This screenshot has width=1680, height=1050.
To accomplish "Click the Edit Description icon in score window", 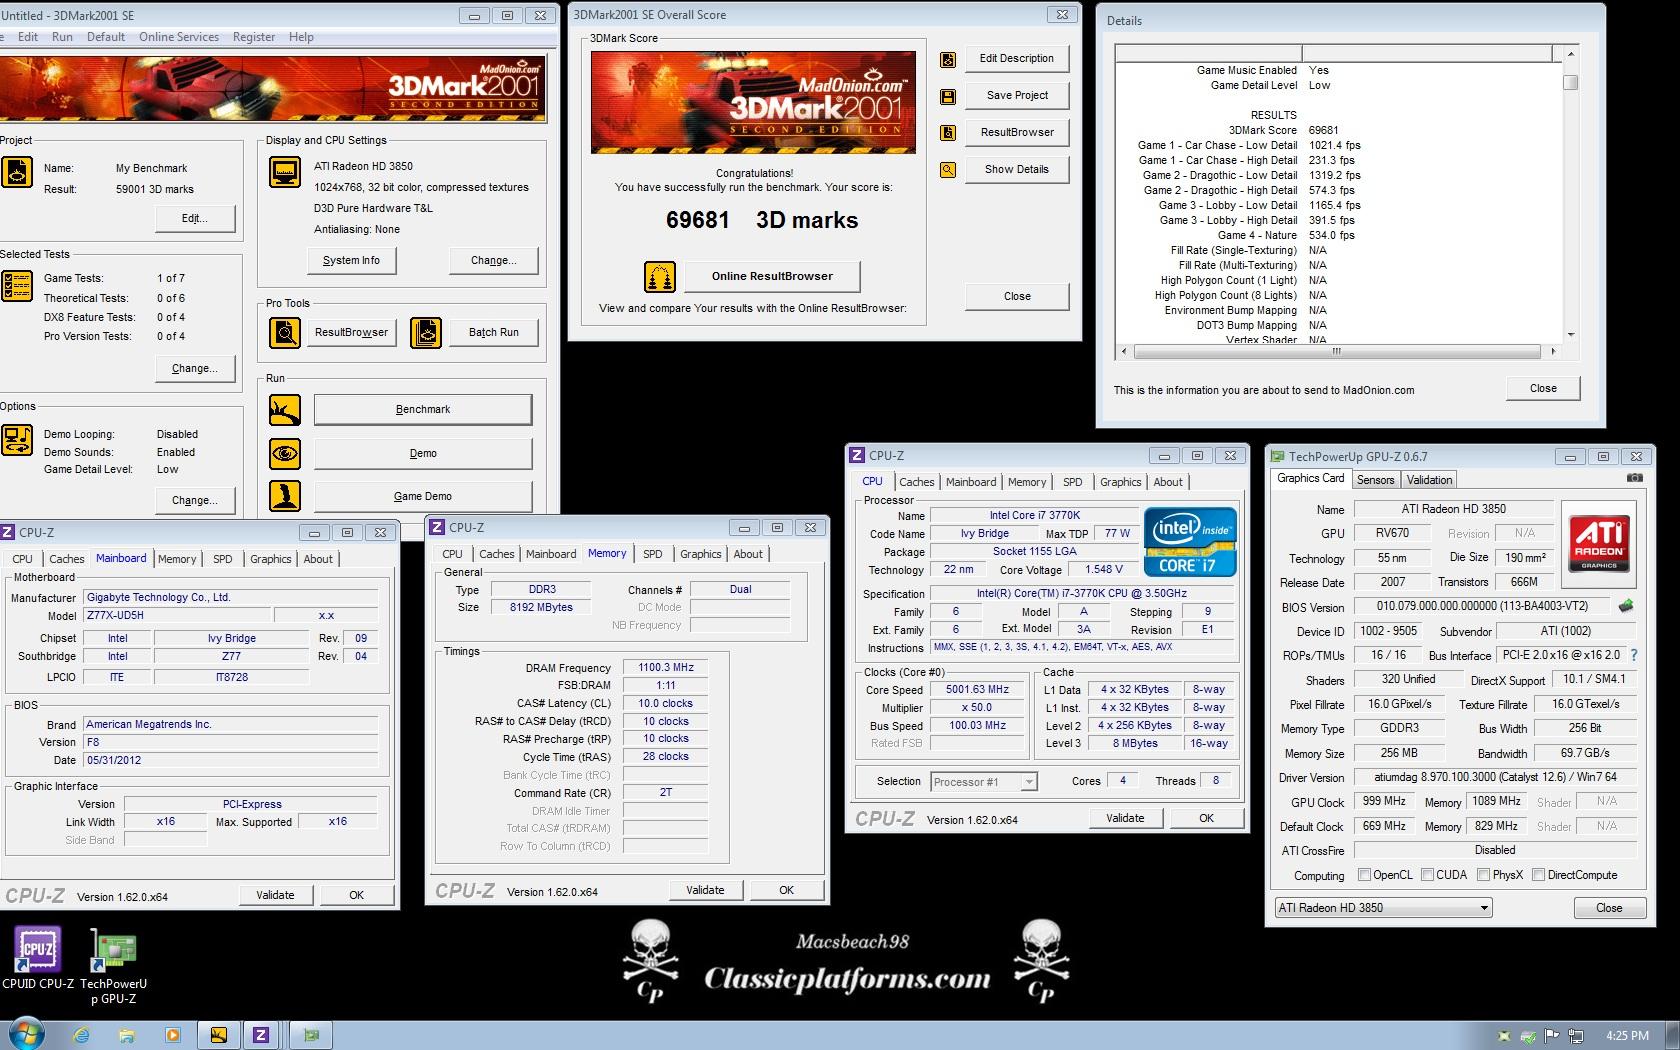I will (x=948, y=59).
